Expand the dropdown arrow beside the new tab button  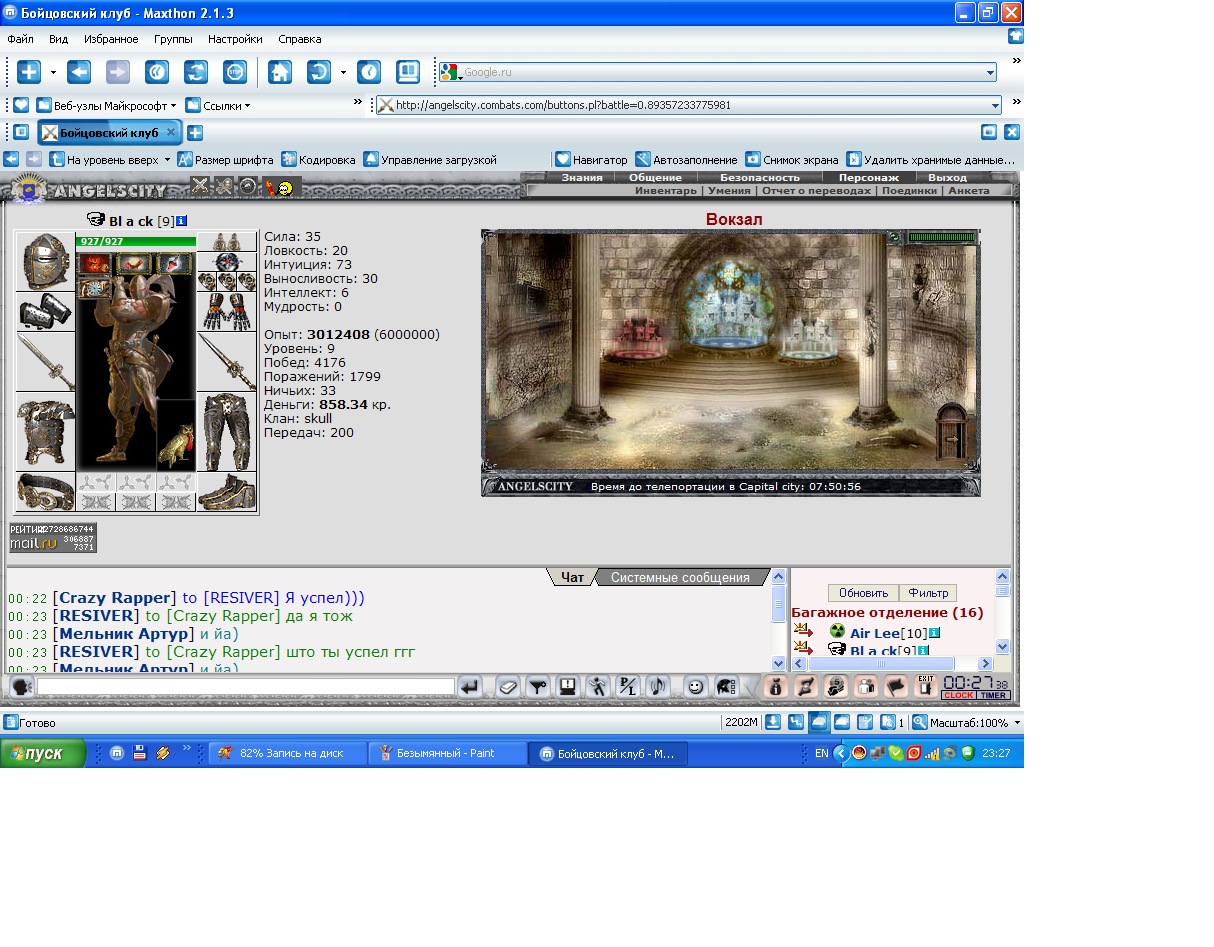click(x=53, y=72)
